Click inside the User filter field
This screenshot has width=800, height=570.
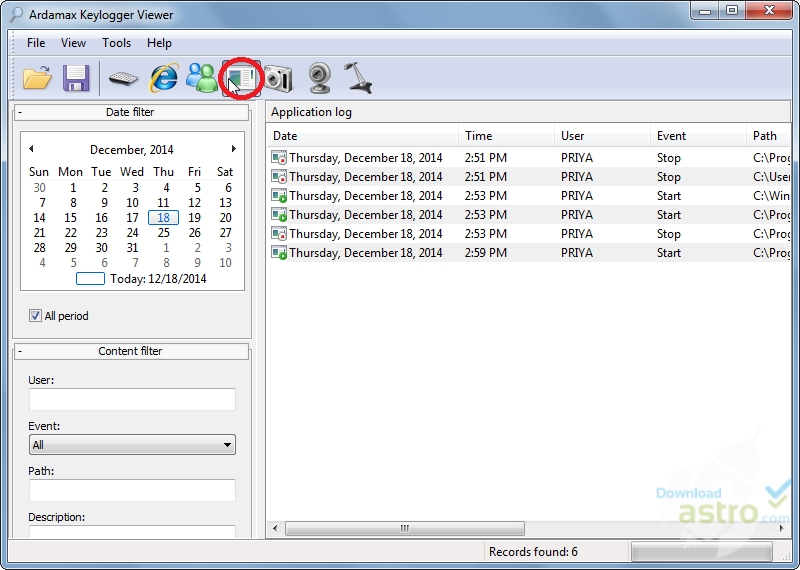[x=132, y=399]
